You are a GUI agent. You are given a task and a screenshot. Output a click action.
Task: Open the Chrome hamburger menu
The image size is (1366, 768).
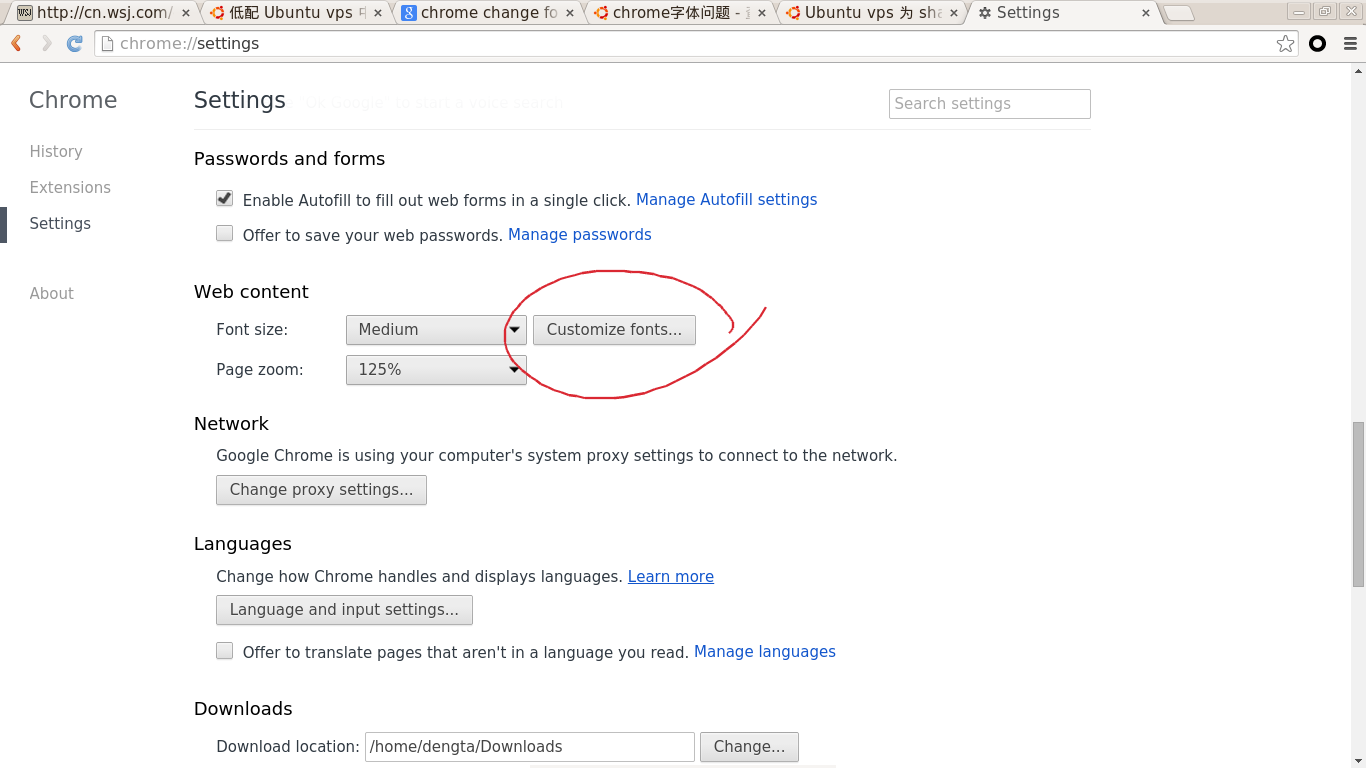pyautogui.click(x=1349, y=43)
